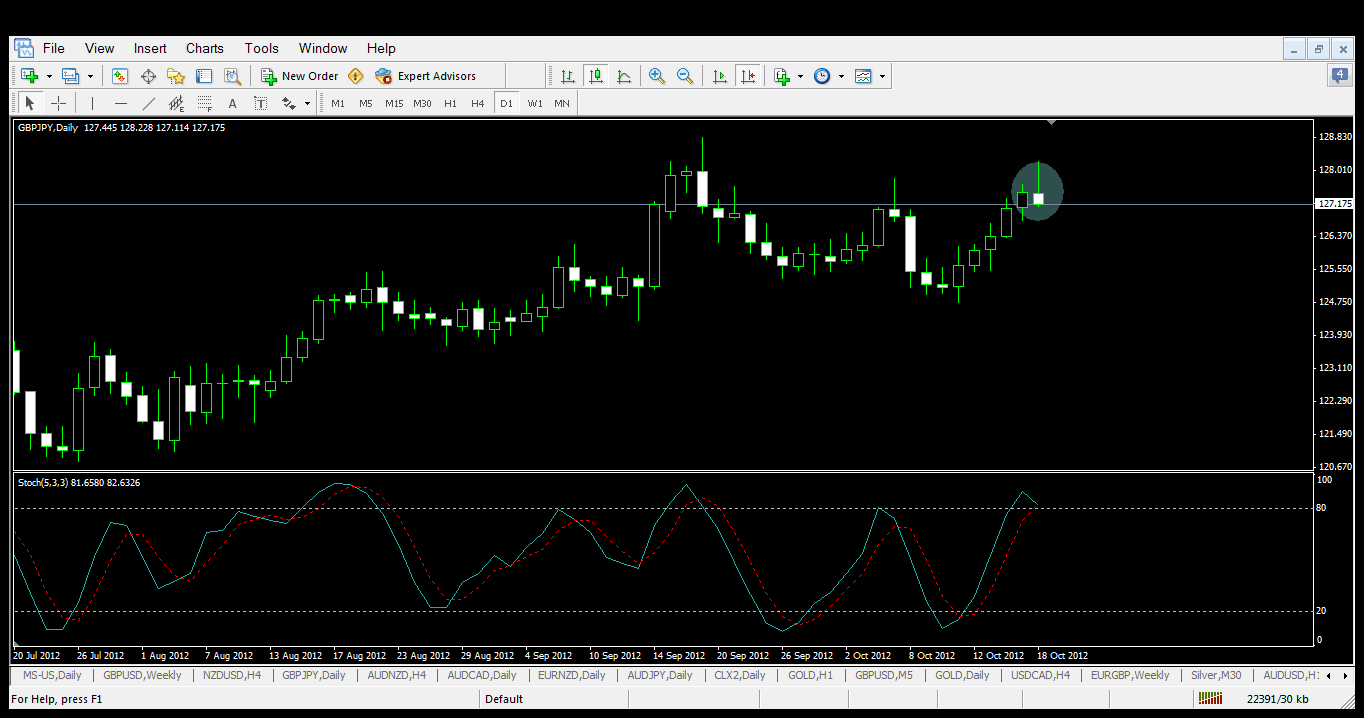The image size is (1364, 718).
Task: Click the connection status bars indicator
Action: [1209, 699]
